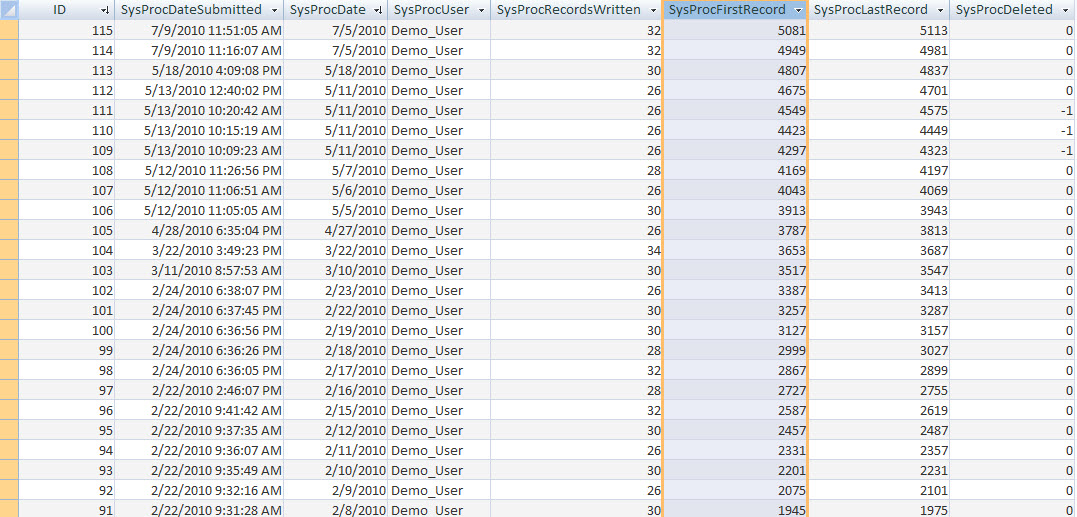Viewport: 1077px width, 517px height.
Task: Open SysProcLastRecord column dropdown arrow
Action: (940, 10)
